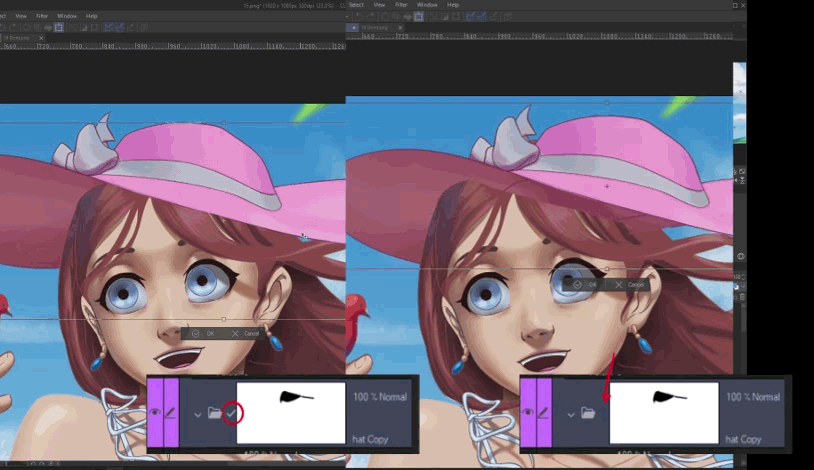Confirm transform with OK in right canvas
Viewport: 814px width, 470px height.
(587, 285)
